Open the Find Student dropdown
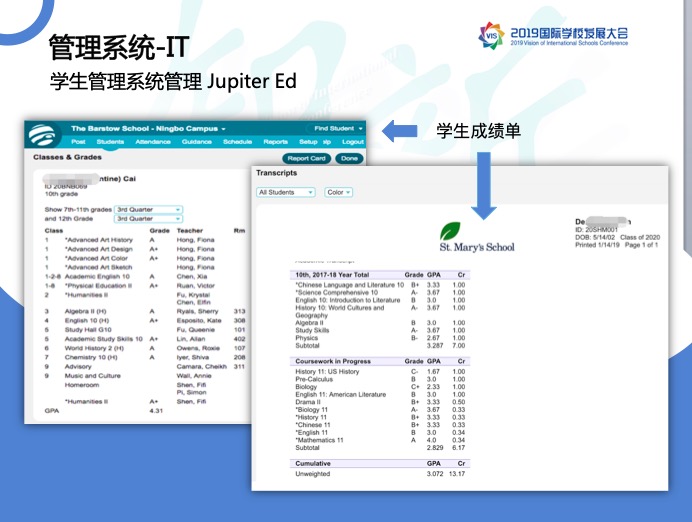The width and height of the screenshot is (692, 522). (338, 128)
